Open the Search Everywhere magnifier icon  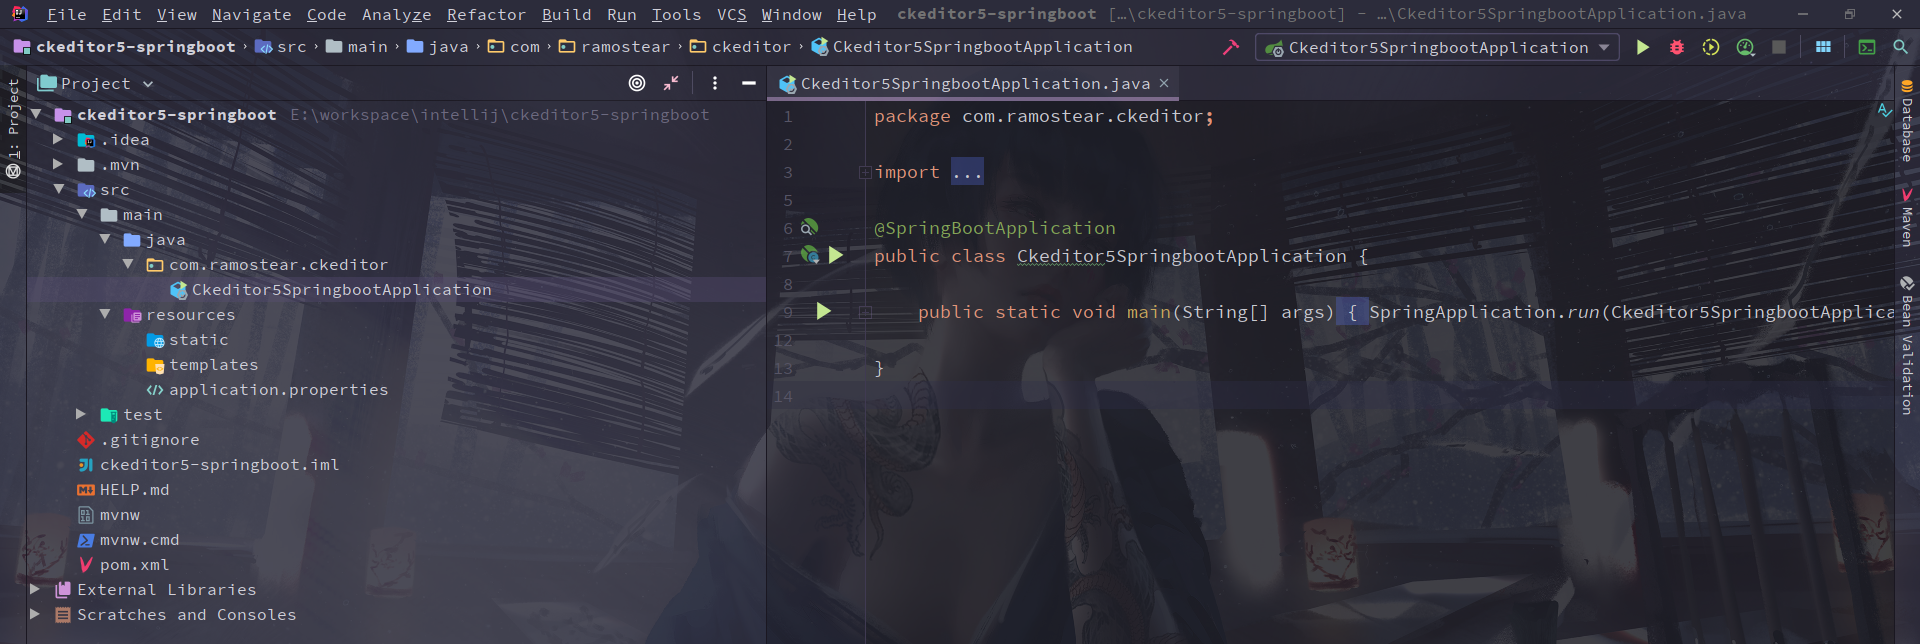pyautogui.click(x=1900, y=47)
